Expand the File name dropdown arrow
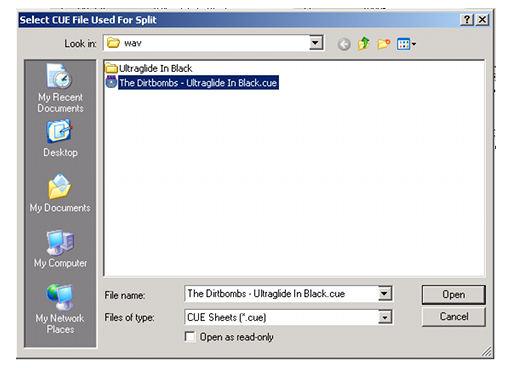This screenshot has width=512, height=368. coord(384,294)
